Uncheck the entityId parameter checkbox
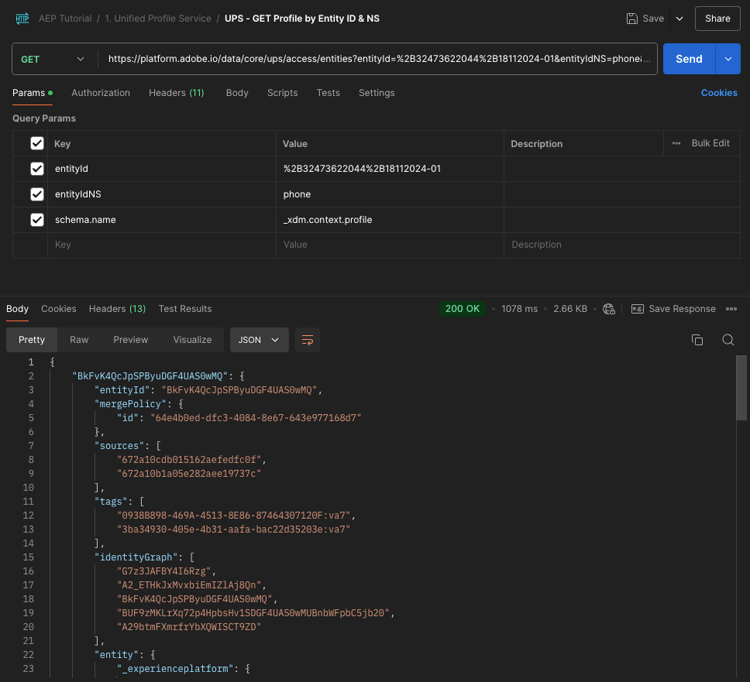The height and width of the screenshot is (682, 750). coord(37,169)
